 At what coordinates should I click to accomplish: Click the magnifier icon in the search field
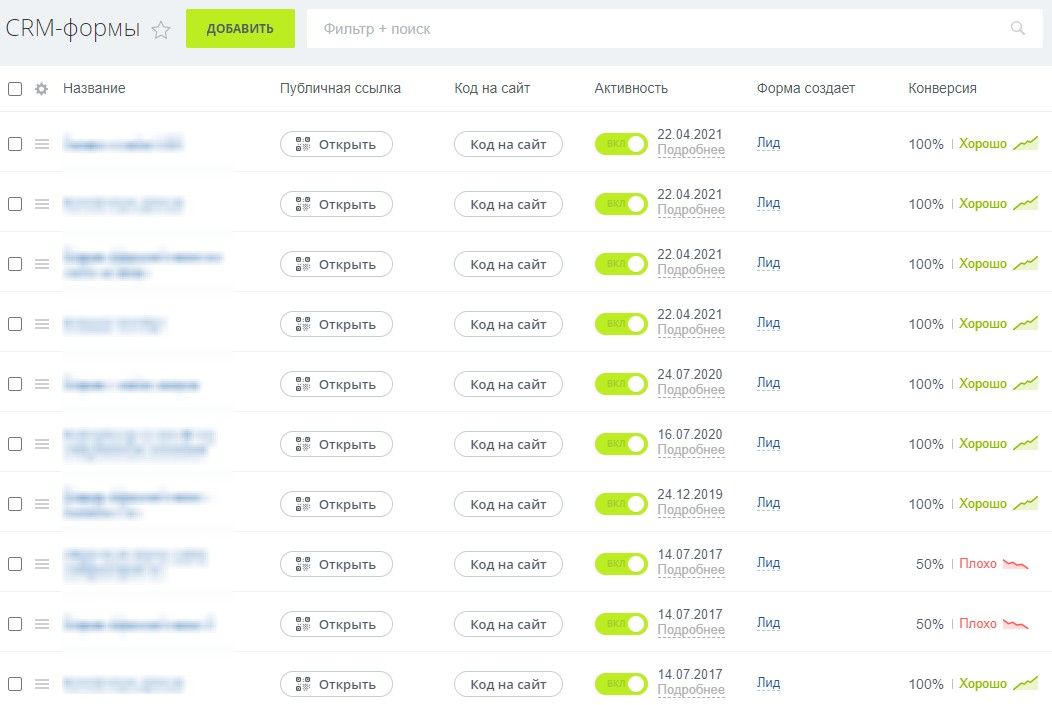(x=1018, y=29)
